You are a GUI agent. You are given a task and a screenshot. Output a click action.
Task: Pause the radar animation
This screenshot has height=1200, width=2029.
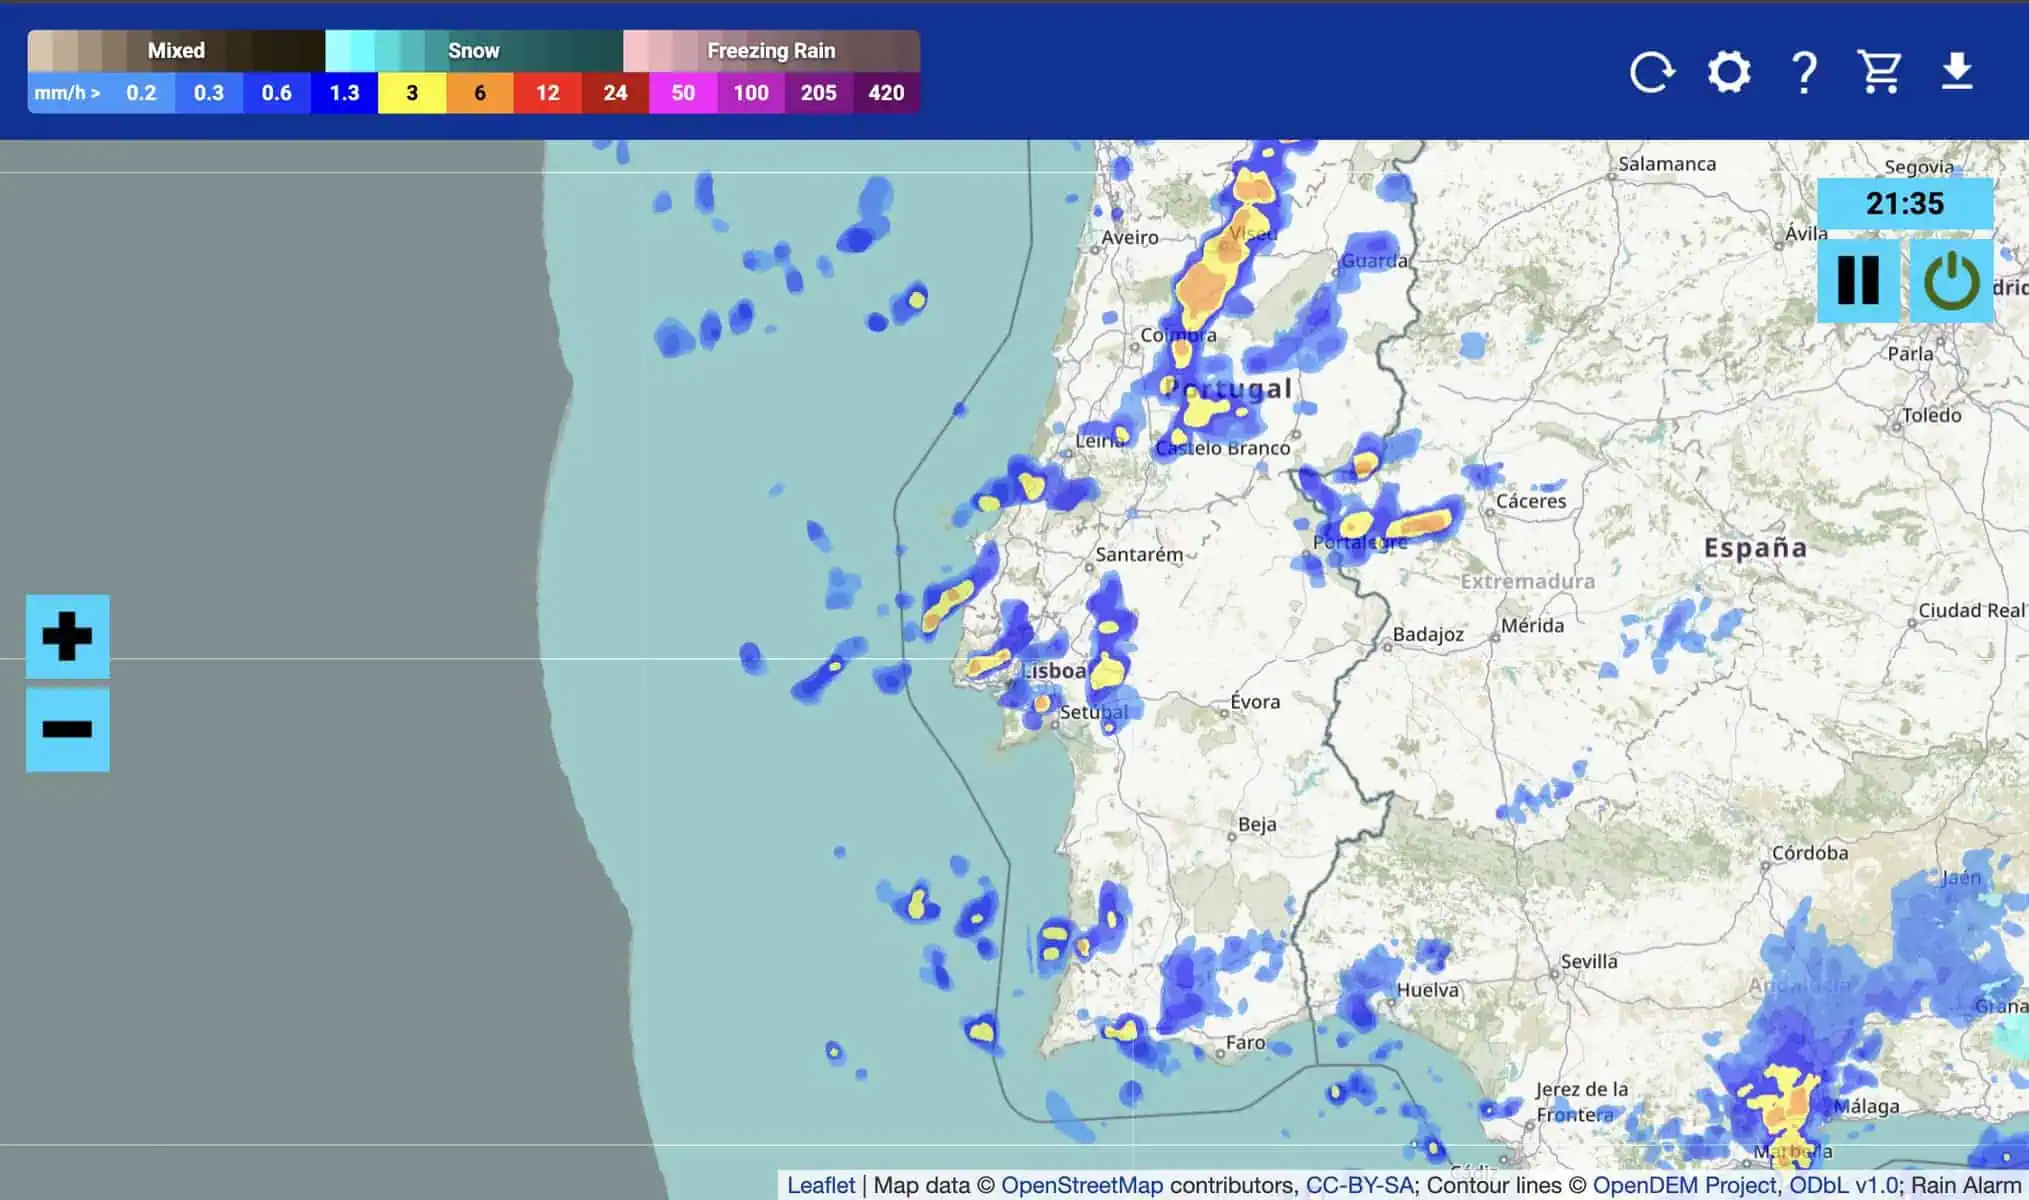tap(1858, 280)
